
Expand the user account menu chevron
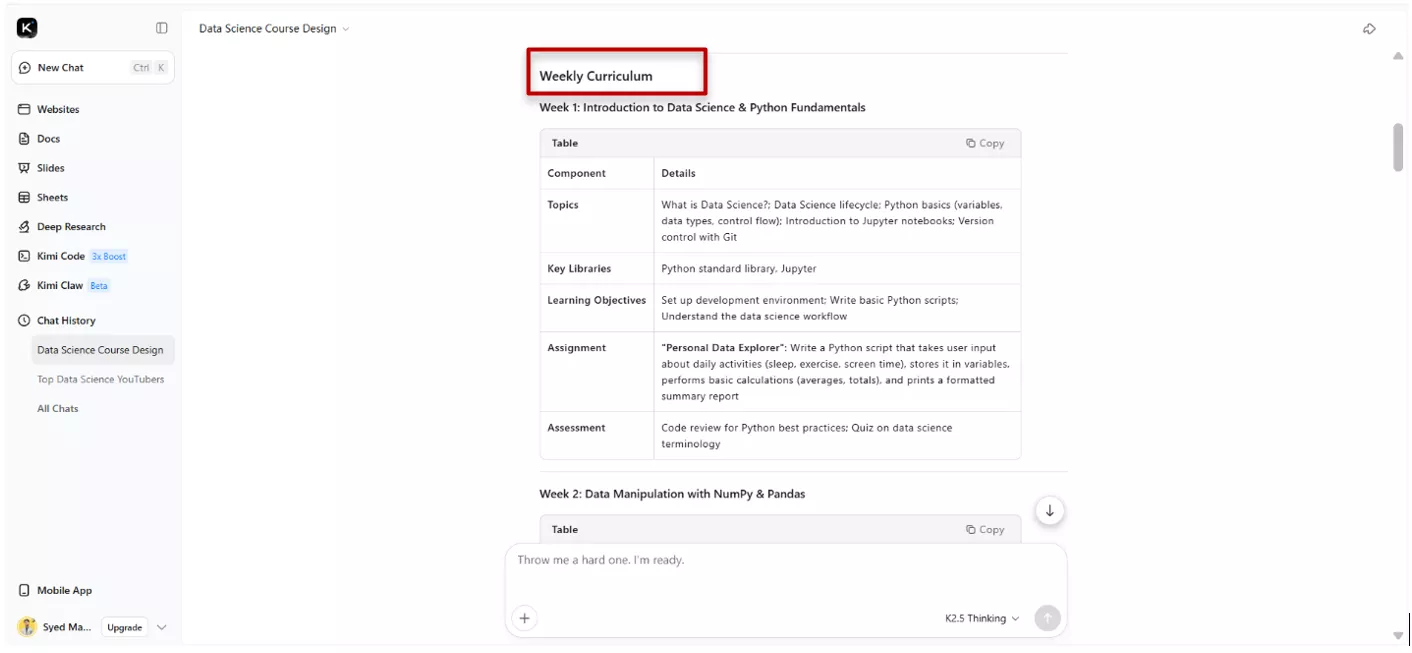(162, 628)
